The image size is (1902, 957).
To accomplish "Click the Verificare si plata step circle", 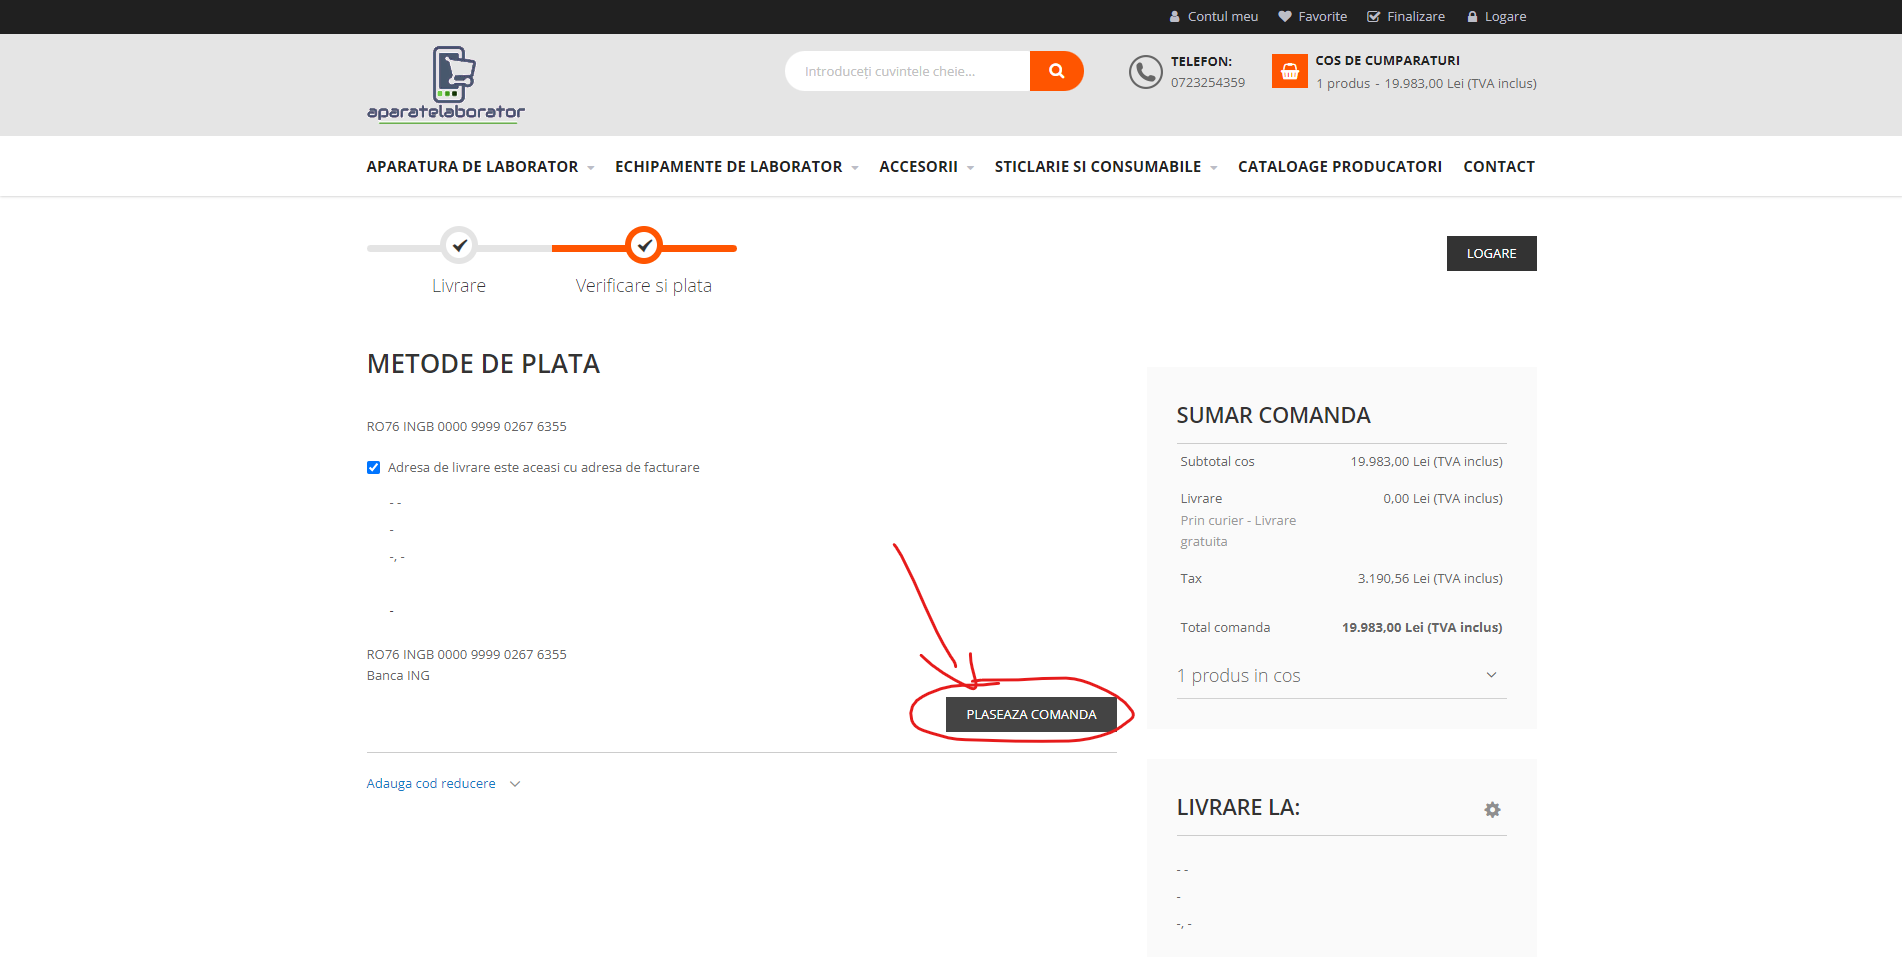I will tap(644, 245).
